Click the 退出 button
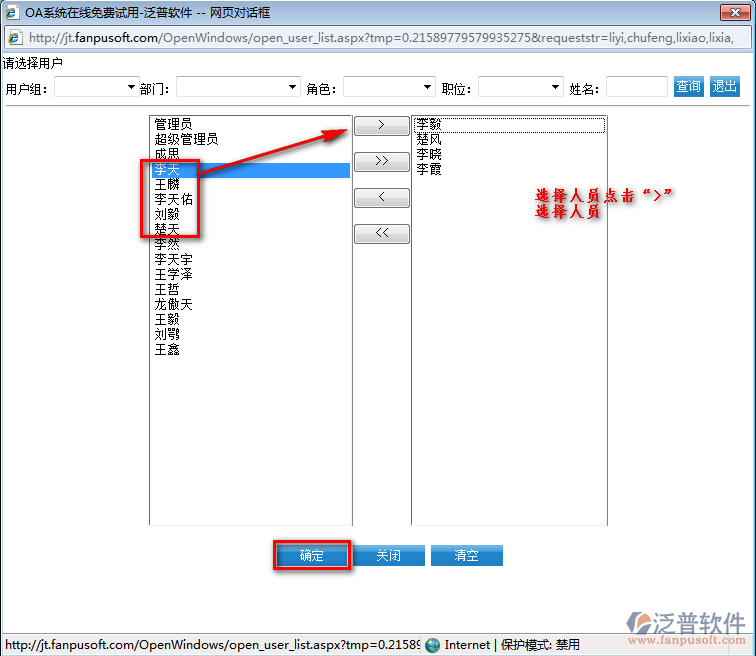Image resolution: width=756 pixels, height=656 pixels. click(725, 87)
